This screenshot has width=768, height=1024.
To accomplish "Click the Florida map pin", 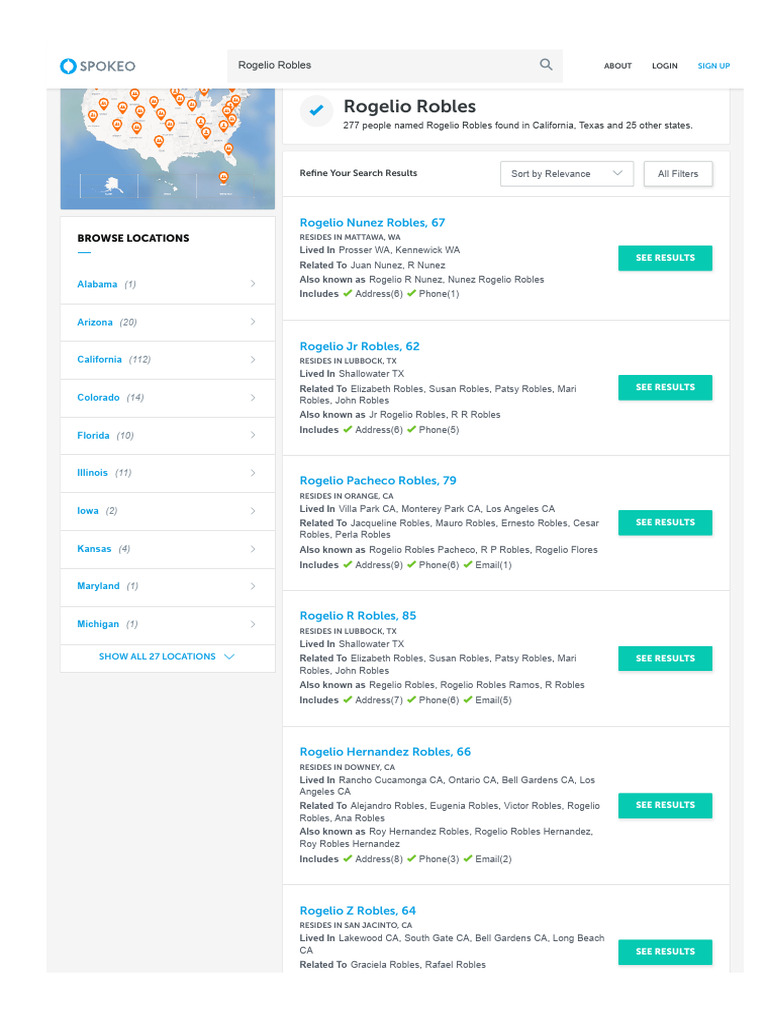I will point(228,149).
